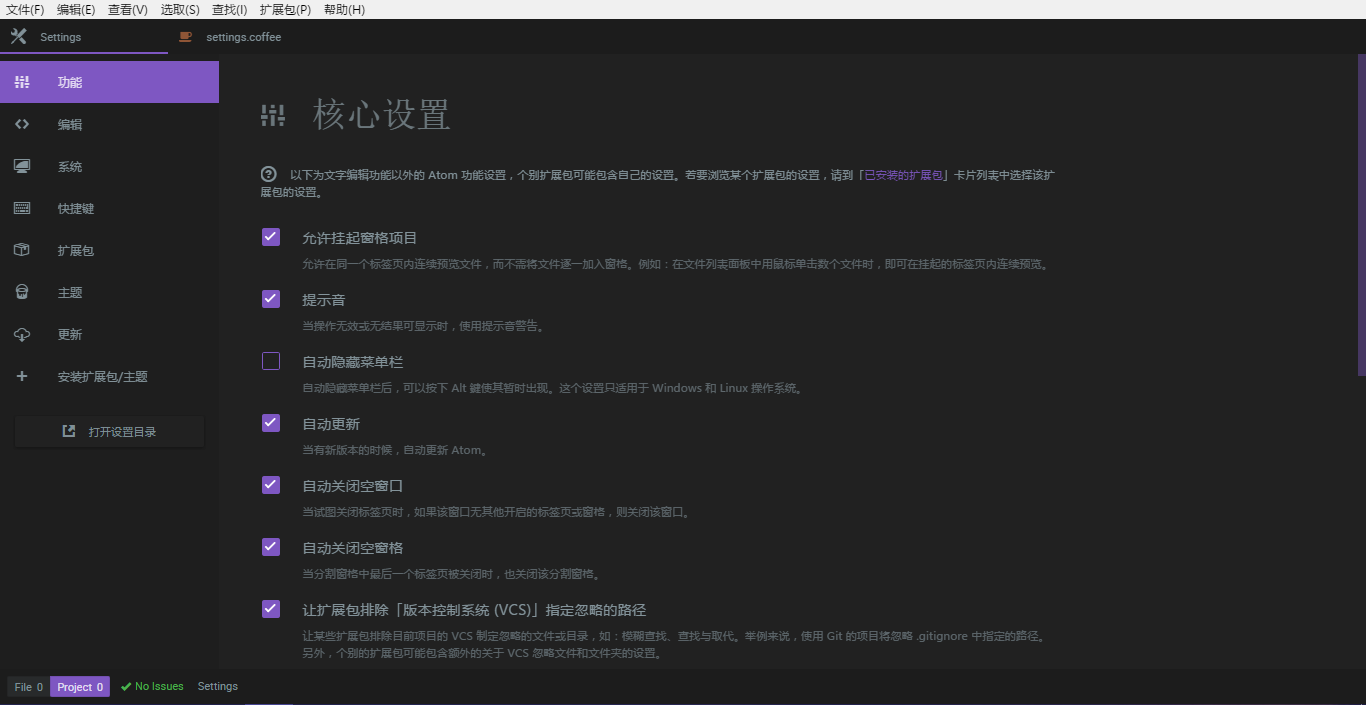Click the link-external icon in 打开设置目录 button

69,431
